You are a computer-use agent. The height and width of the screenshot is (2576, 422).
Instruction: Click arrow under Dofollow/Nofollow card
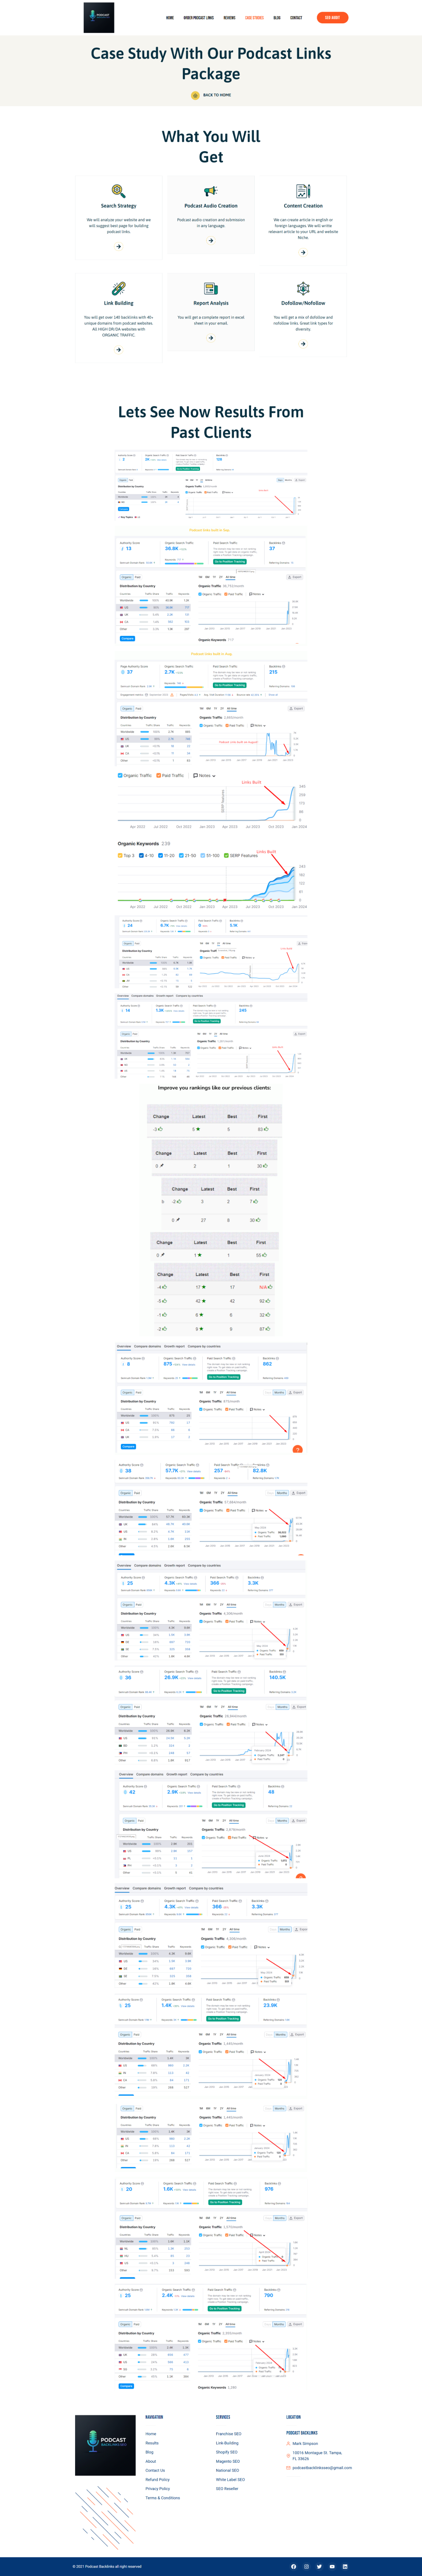pyautogui.click(x=303, y=343)
